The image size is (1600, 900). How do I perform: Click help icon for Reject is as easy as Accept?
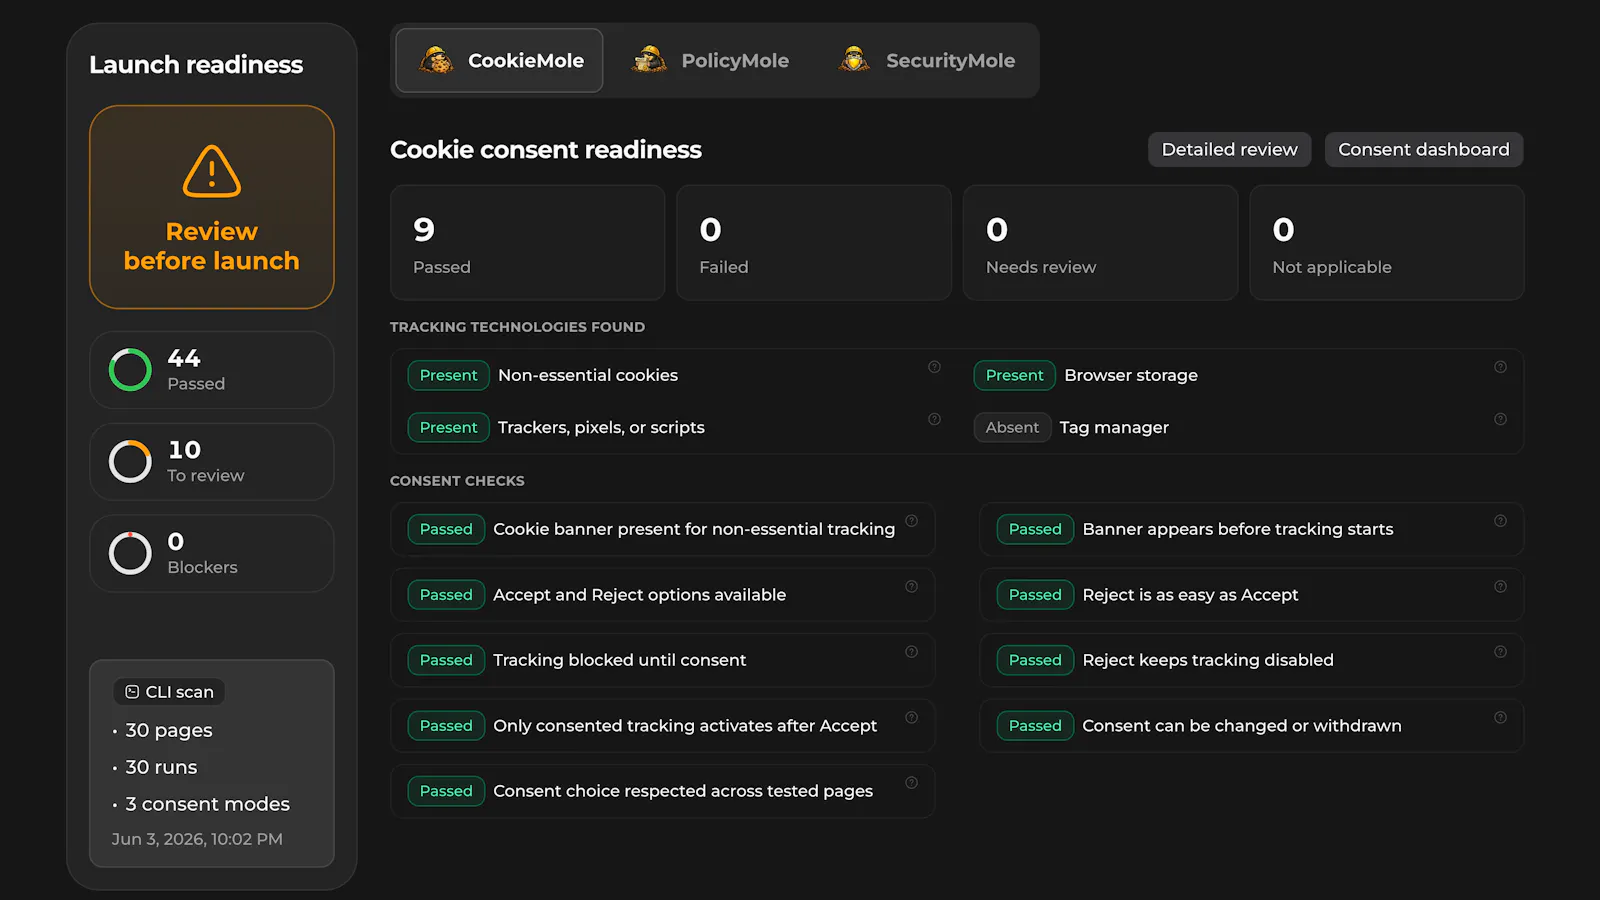coord(1500,587)
